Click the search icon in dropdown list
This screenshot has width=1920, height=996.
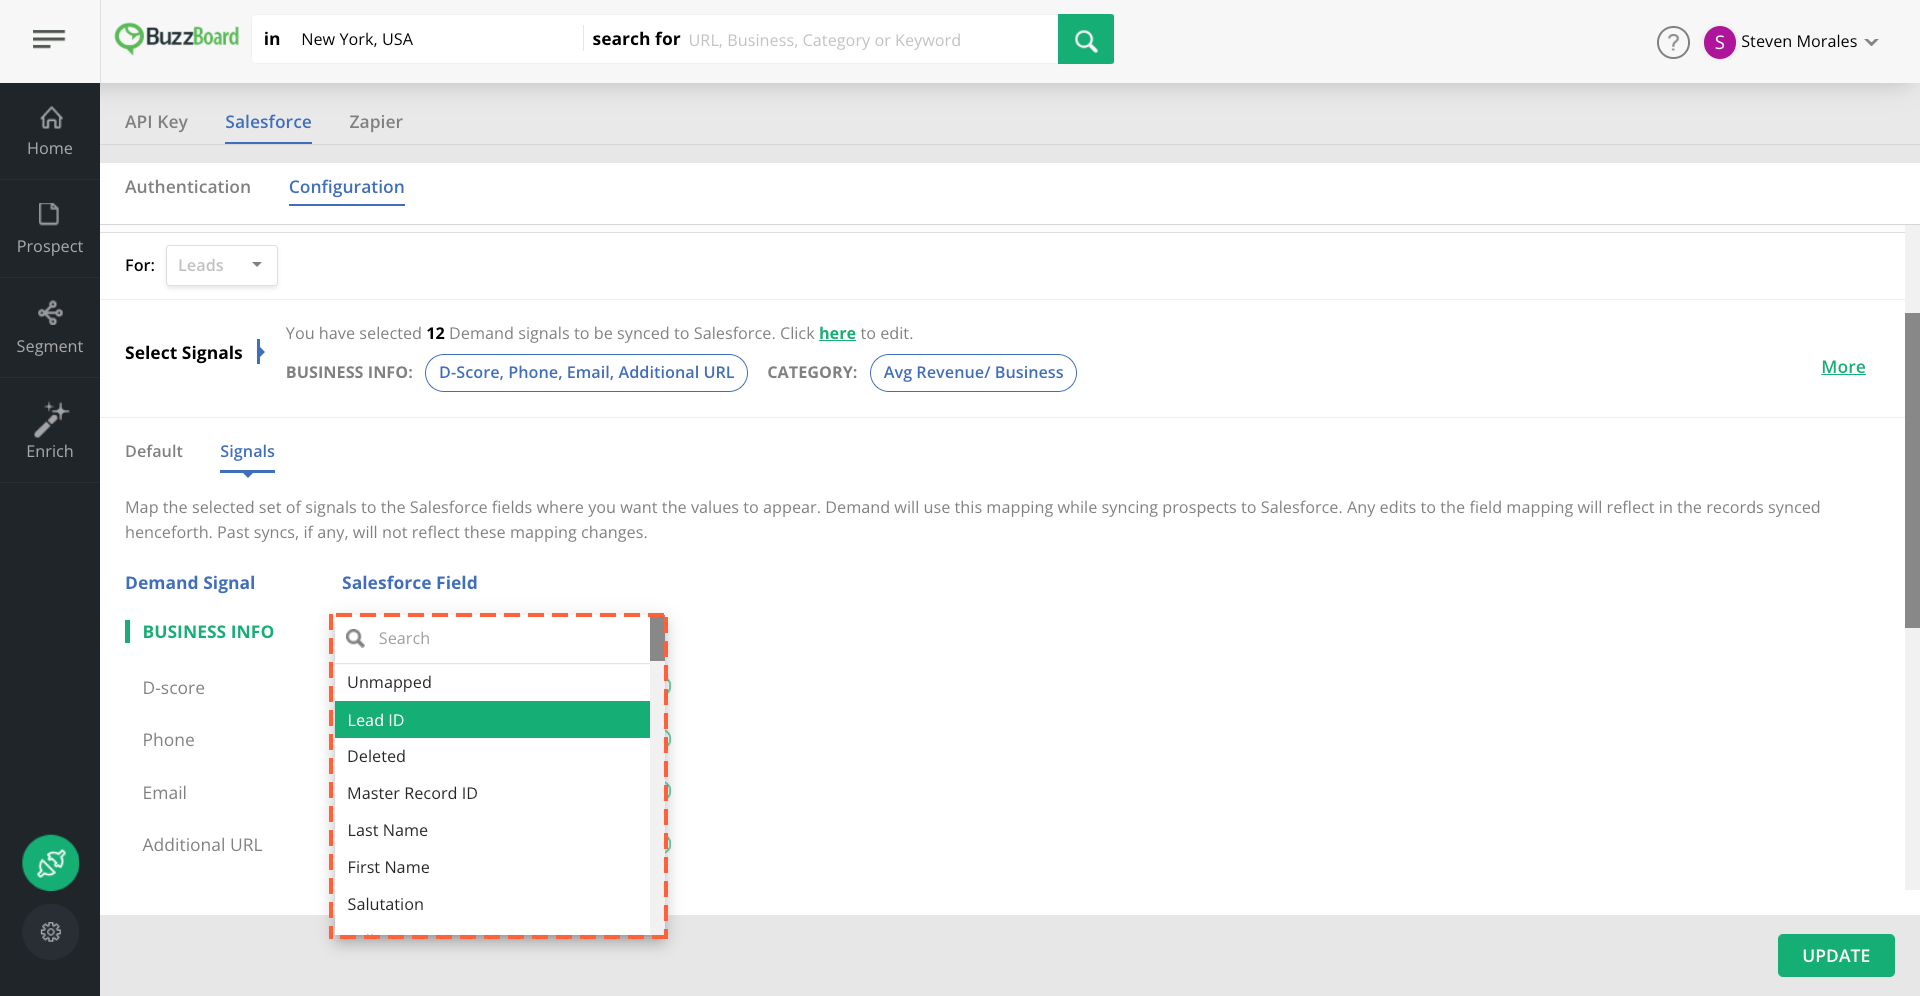point(355,638)
